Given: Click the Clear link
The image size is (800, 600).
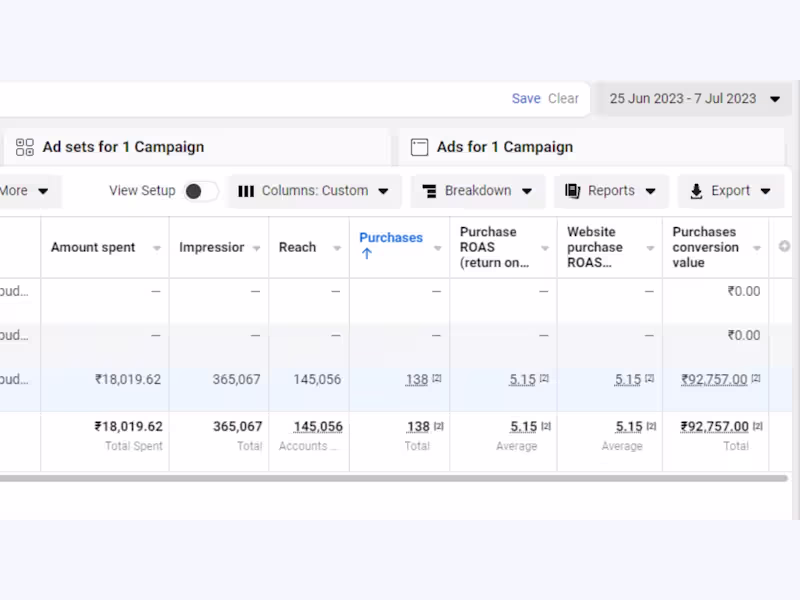Looking at the screenshot, I should pos(563,99).
